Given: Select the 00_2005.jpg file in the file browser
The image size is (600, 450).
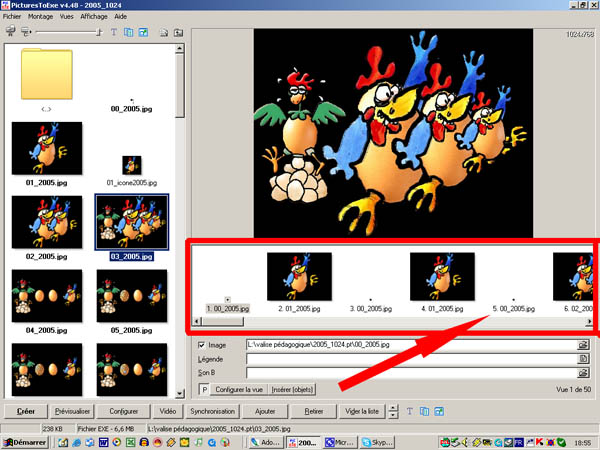Looking at the screenshot, I should [131, 109].
